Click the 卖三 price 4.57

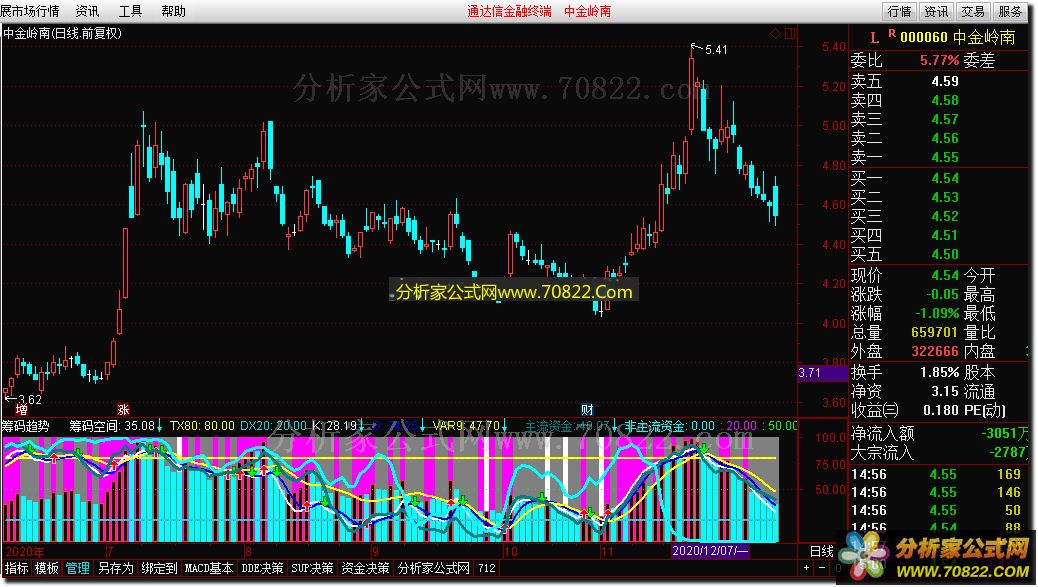coord(945,119)
